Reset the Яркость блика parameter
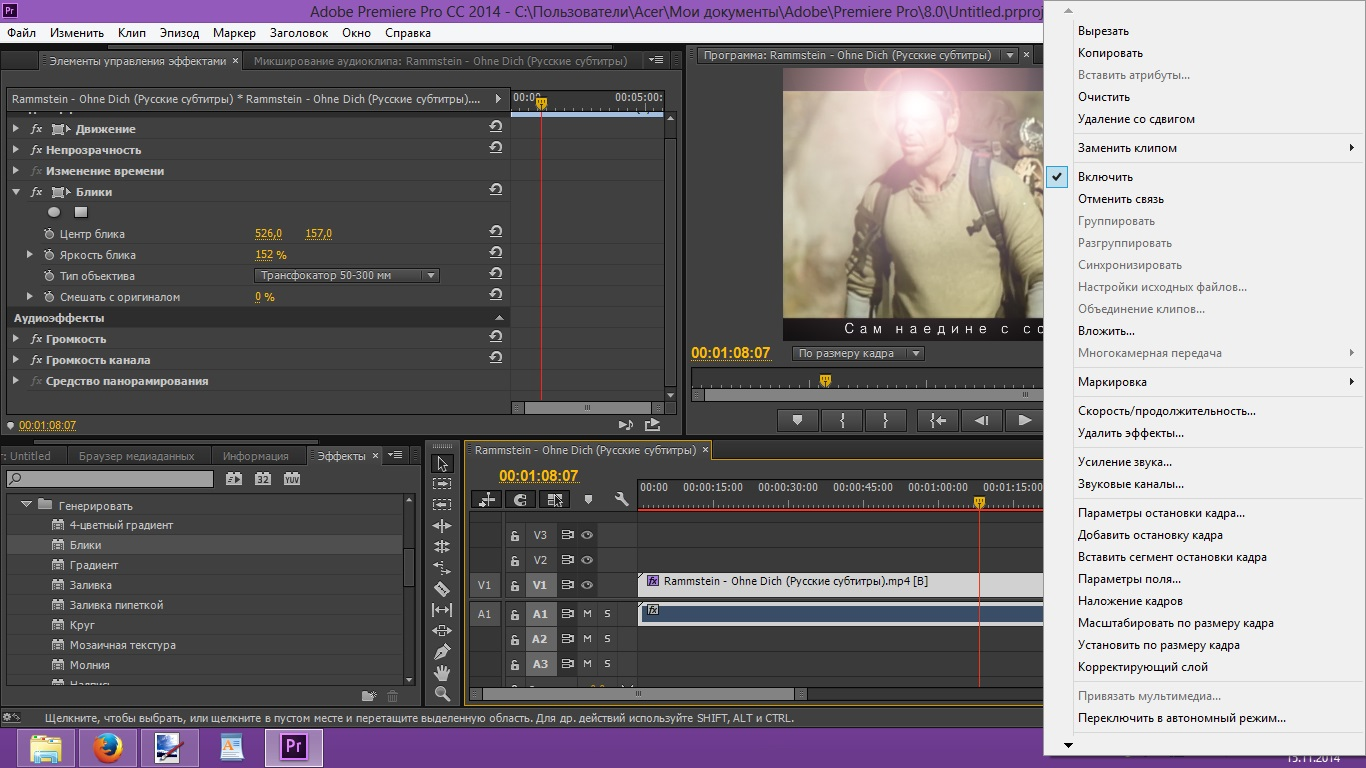1366x768 pixels. point(495,253)
